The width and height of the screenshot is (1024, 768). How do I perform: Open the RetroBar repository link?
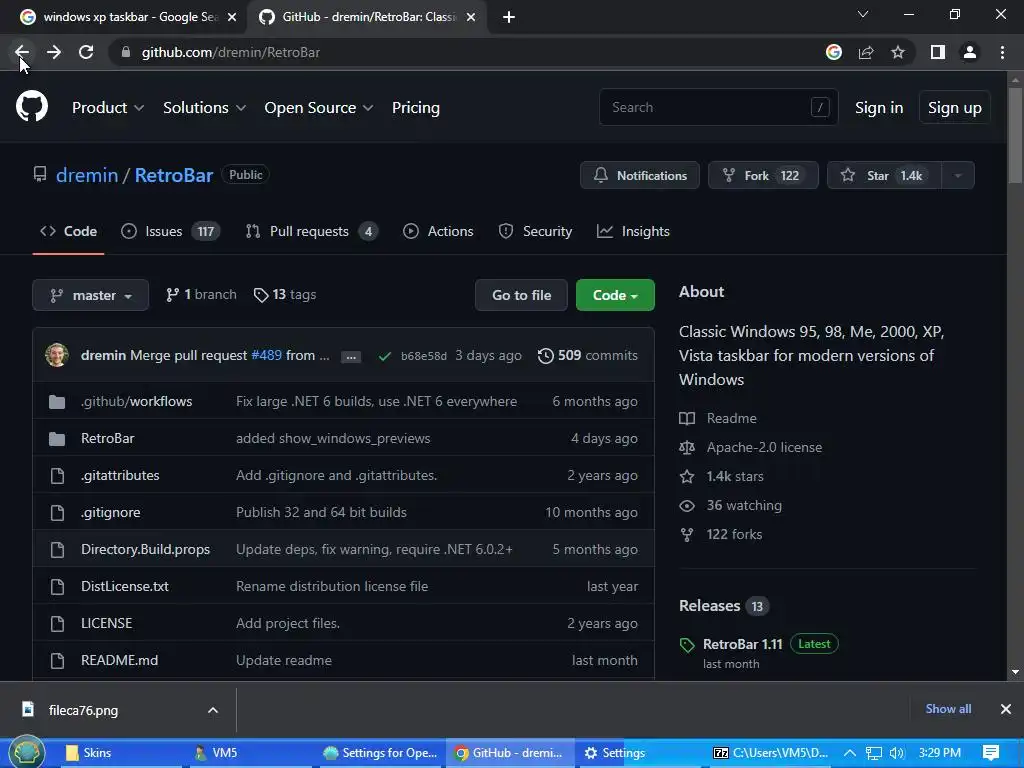(x=174, y=175)
